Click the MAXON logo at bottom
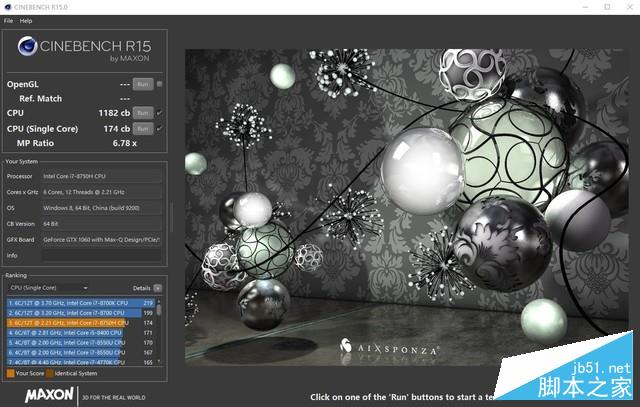The height and width of the screenshot is (407, 640). point(49,395)
